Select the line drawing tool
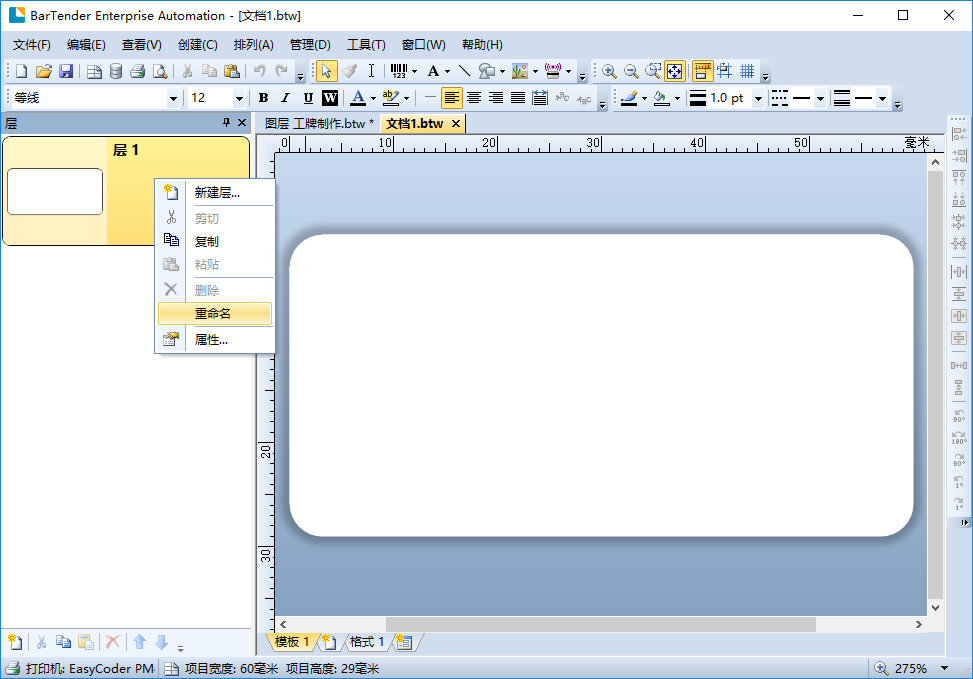973x679 pixels. click(465, 71)
